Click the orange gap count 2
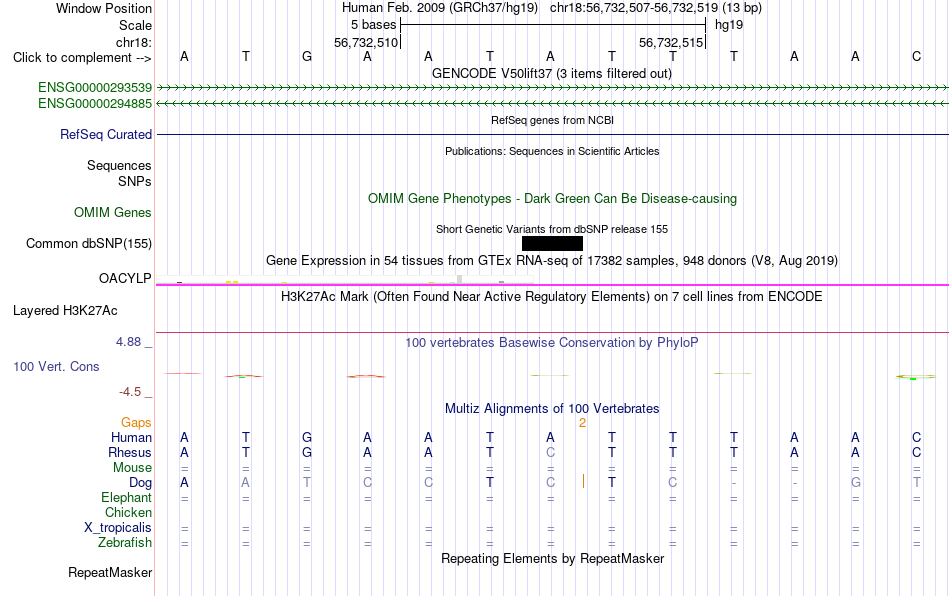Viewport: 950px width, 596px height. coord(582,423)
